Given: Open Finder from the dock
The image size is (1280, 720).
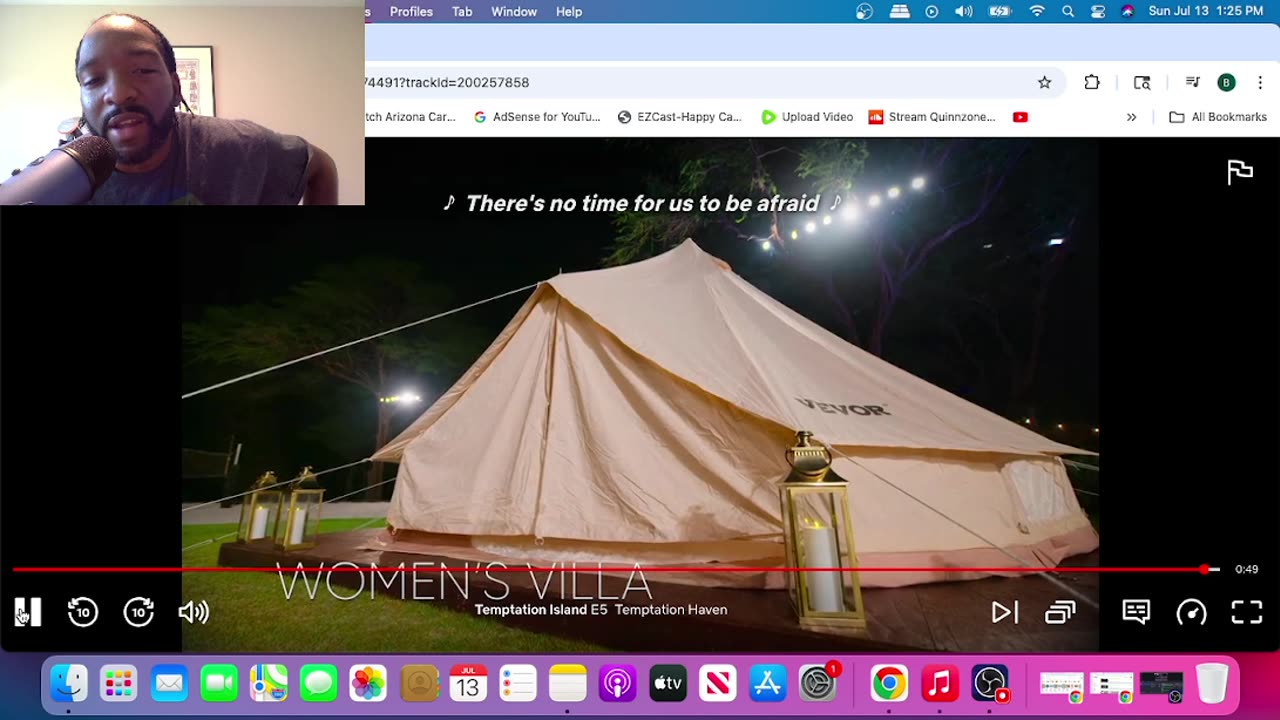Looking at the screenshot, I should tap(69, 684).
